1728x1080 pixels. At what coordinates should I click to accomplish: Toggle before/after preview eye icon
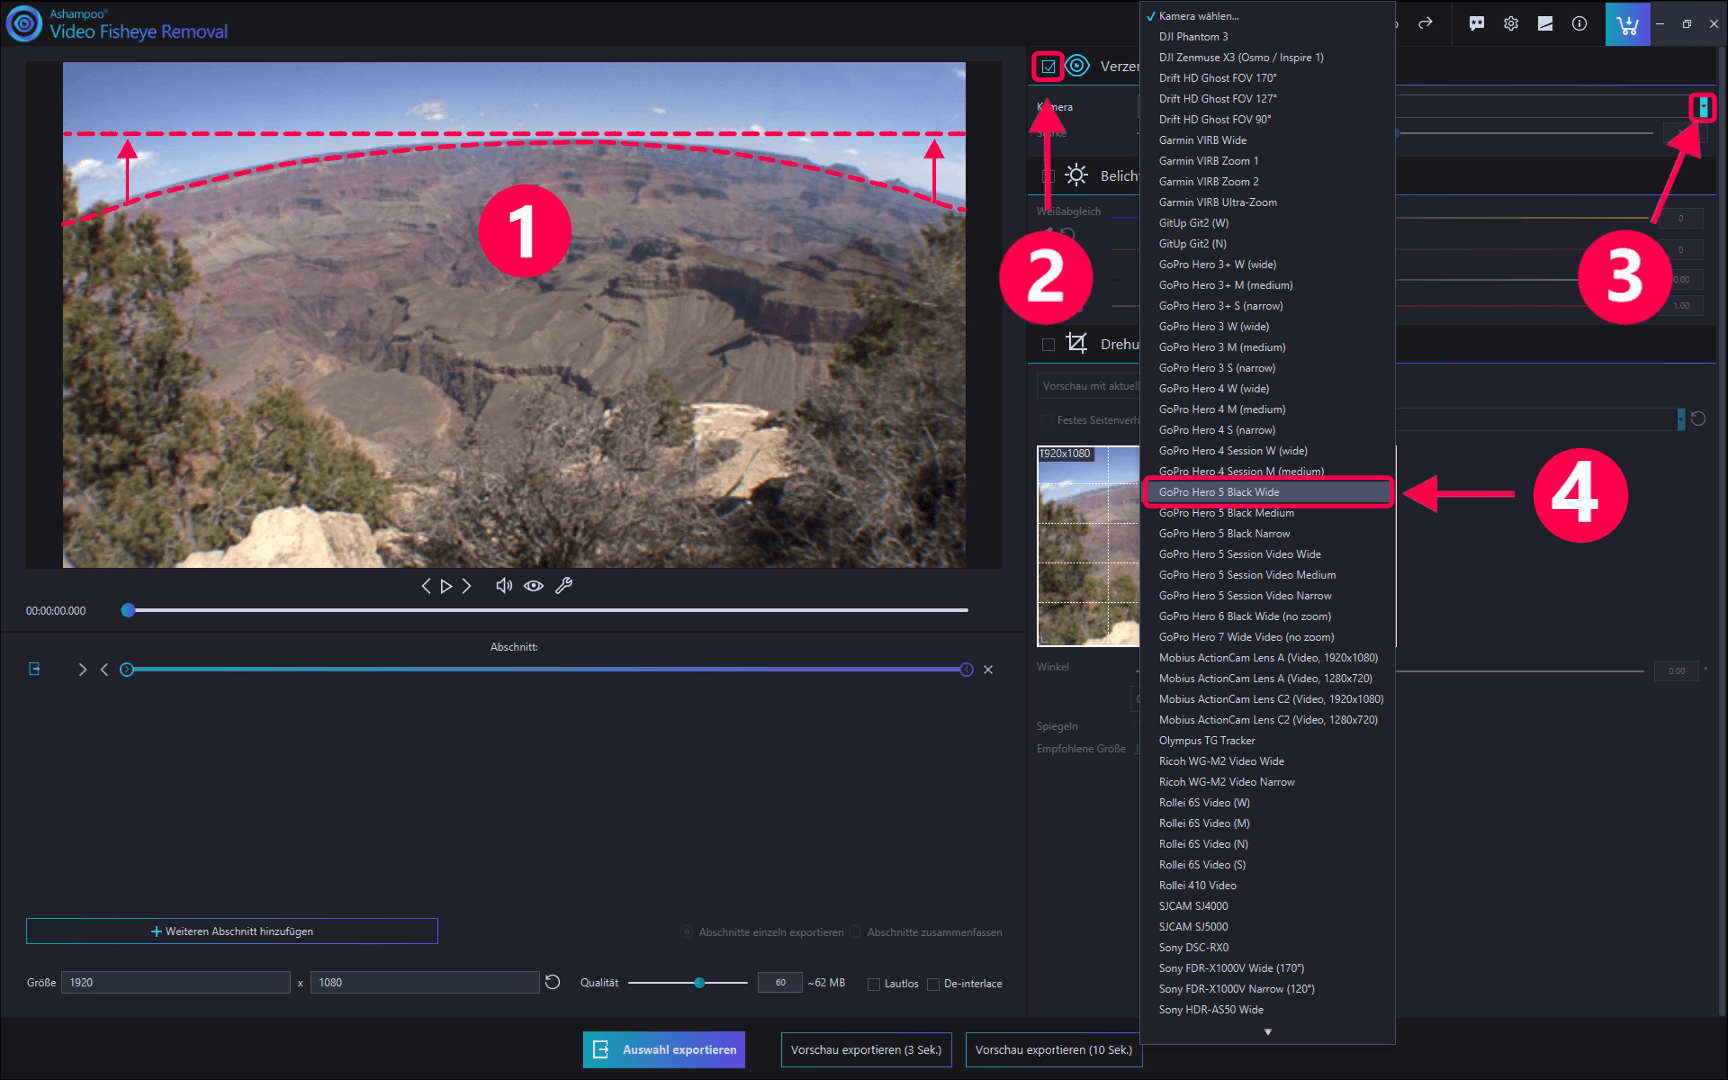click(534, 586)
